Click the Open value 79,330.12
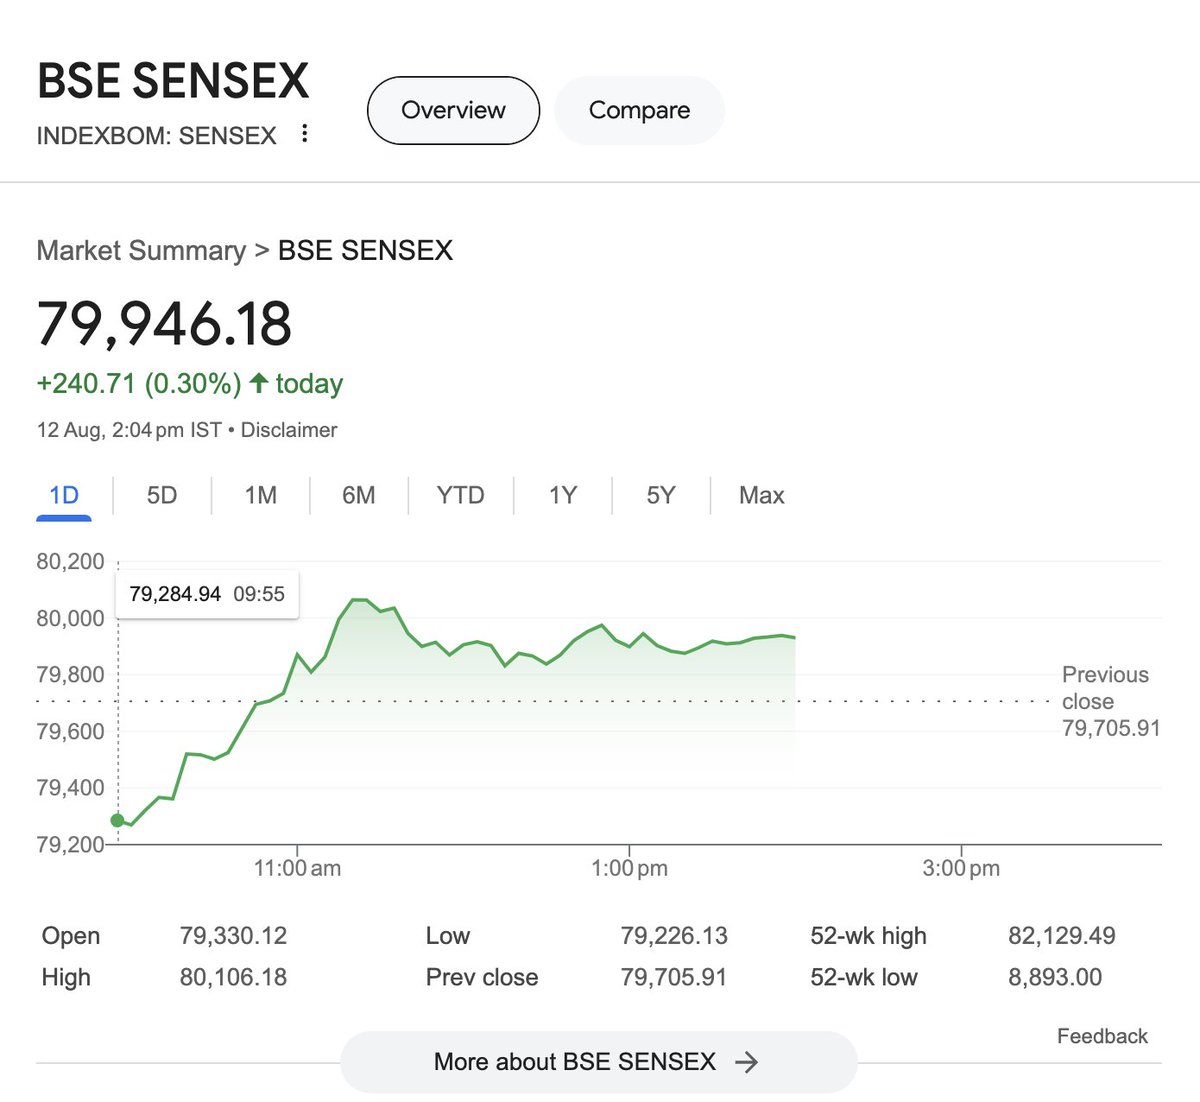This screenshot has width=1200, height=1102. 233,936
